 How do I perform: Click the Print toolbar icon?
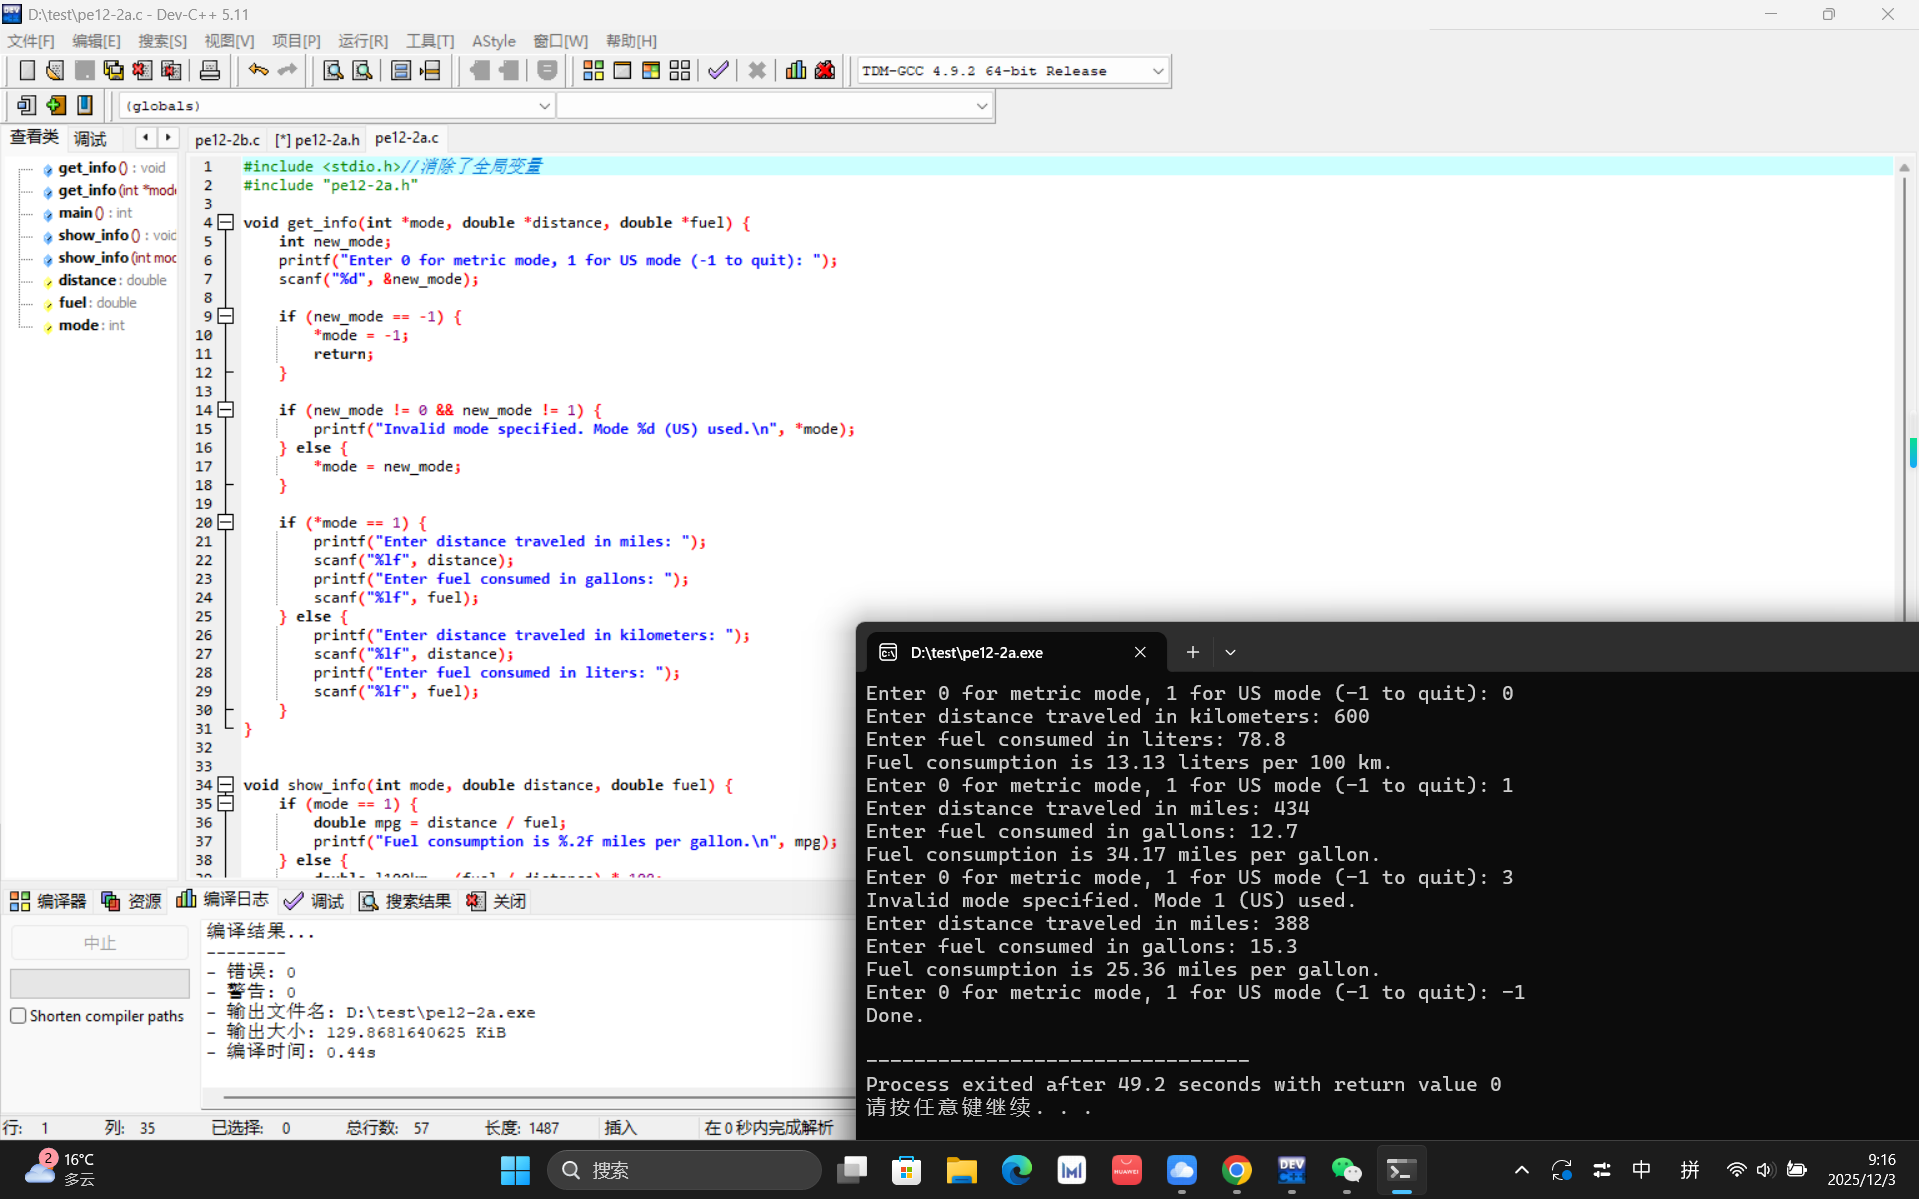(x=209, y=70)
